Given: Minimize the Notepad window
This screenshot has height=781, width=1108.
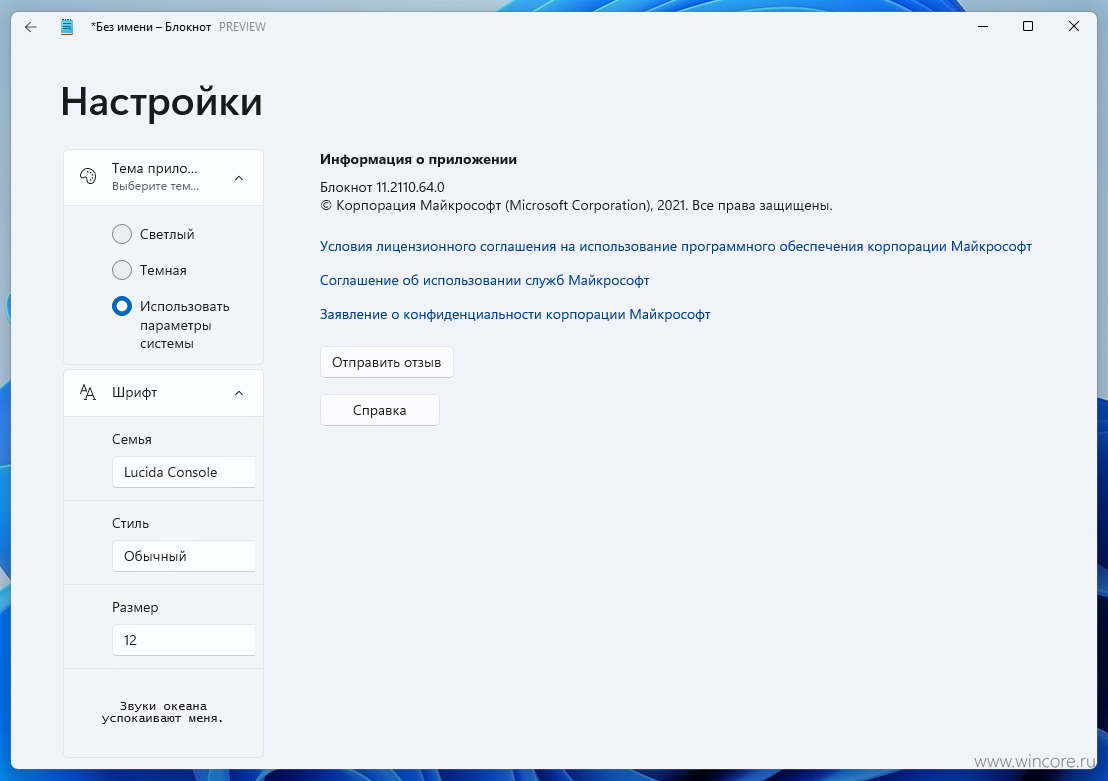Looking at the screenshot, I should [983, 26].
